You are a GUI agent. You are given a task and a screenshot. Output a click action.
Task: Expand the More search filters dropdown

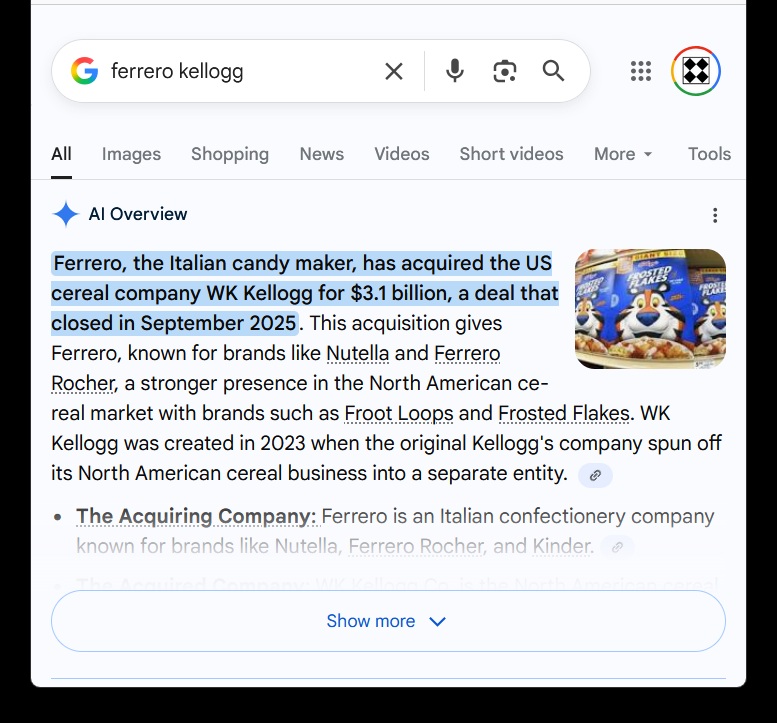pos(623,154)
